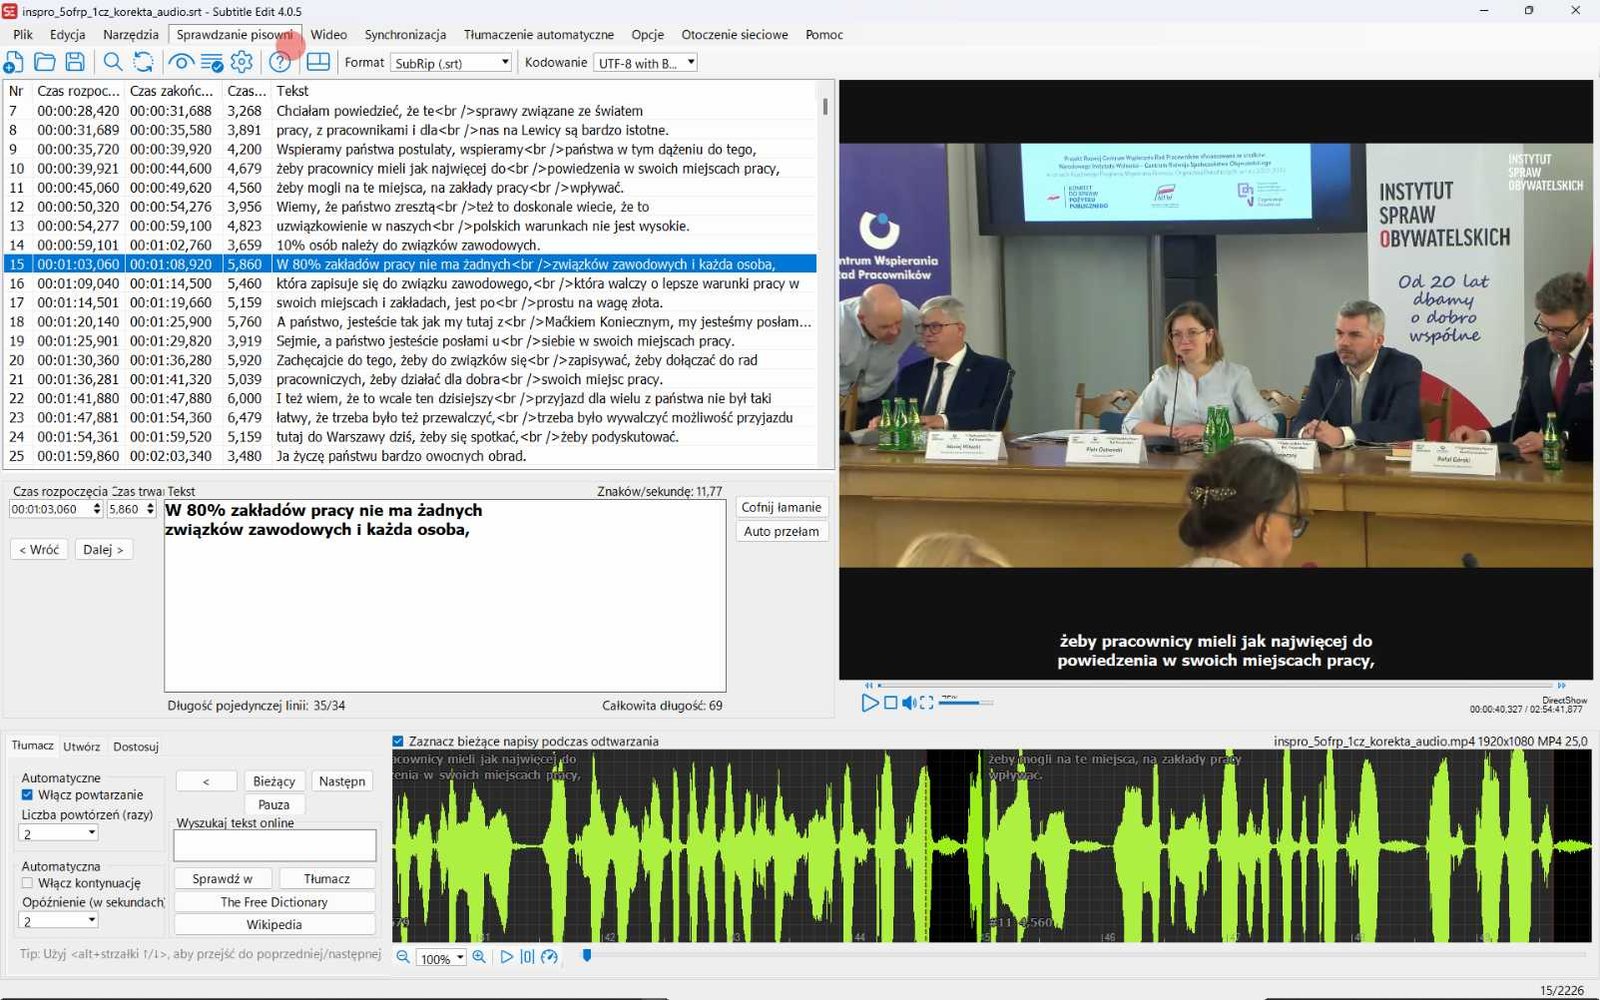Image resolution: width=1600 pixels, height=1000 pixels.
Task: Adjust the video volume slider
Action: 964,703
